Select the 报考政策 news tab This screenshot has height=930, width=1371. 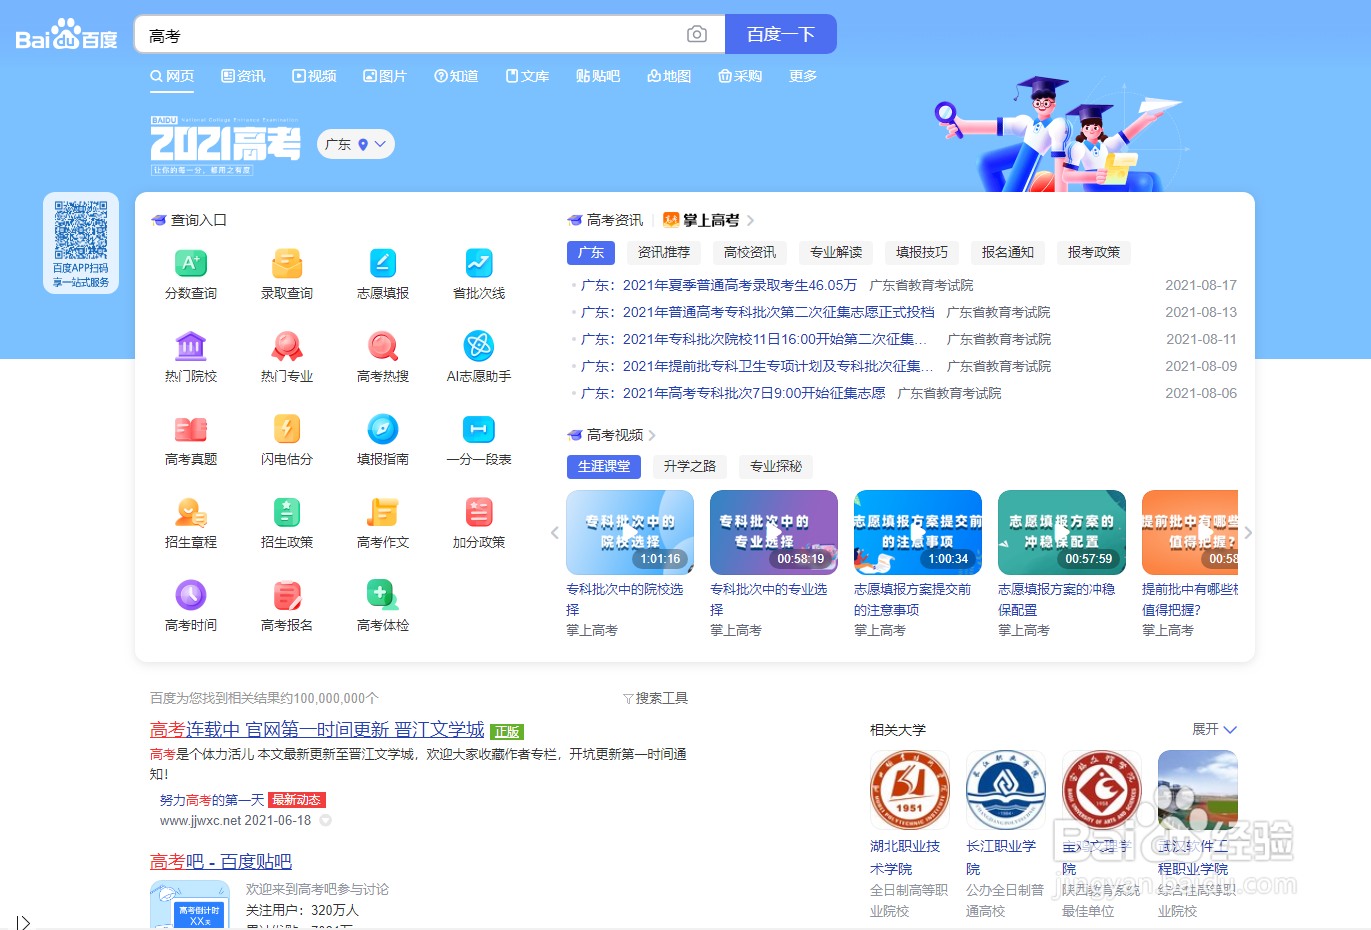point(1094,252)
